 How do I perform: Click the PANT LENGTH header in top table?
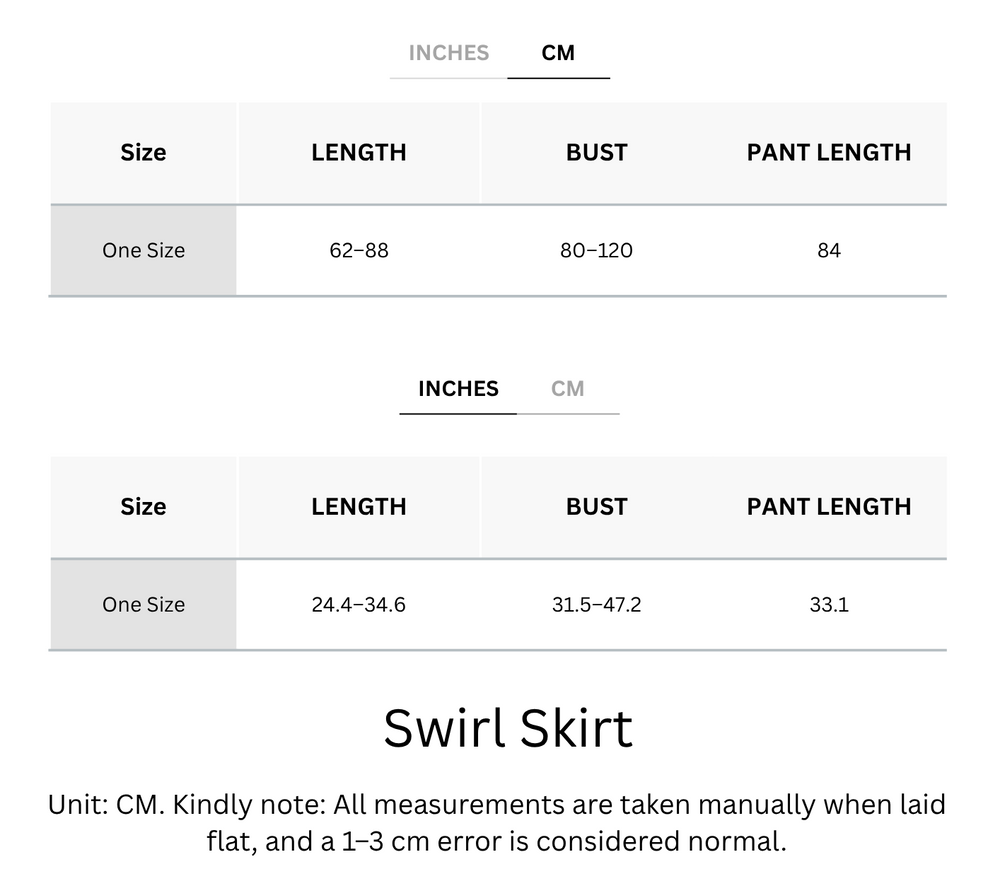coord(828,152)
